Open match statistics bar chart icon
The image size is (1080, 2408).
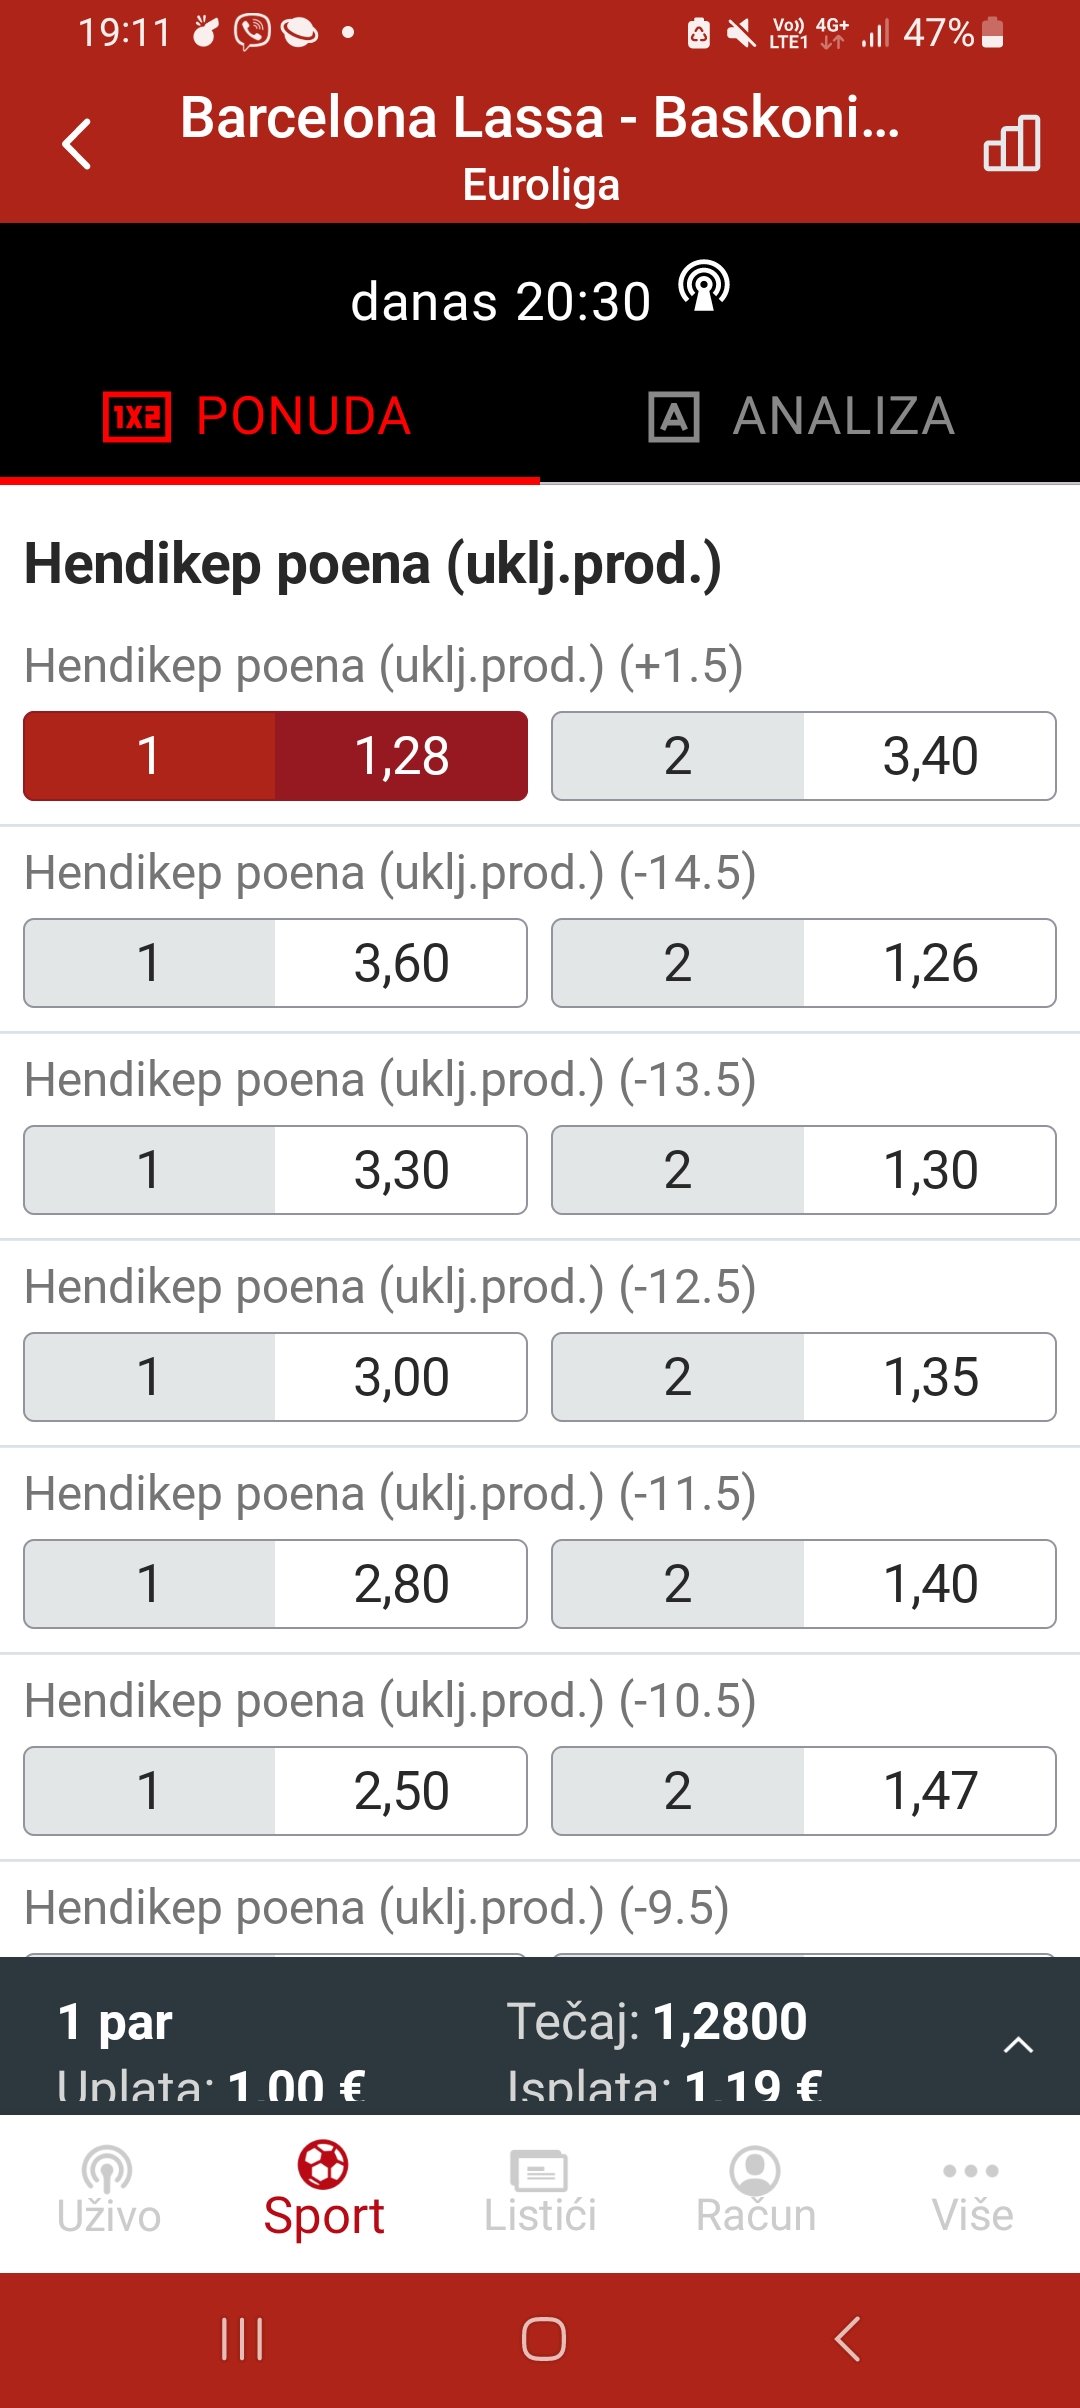click(x=1012, y=143)
